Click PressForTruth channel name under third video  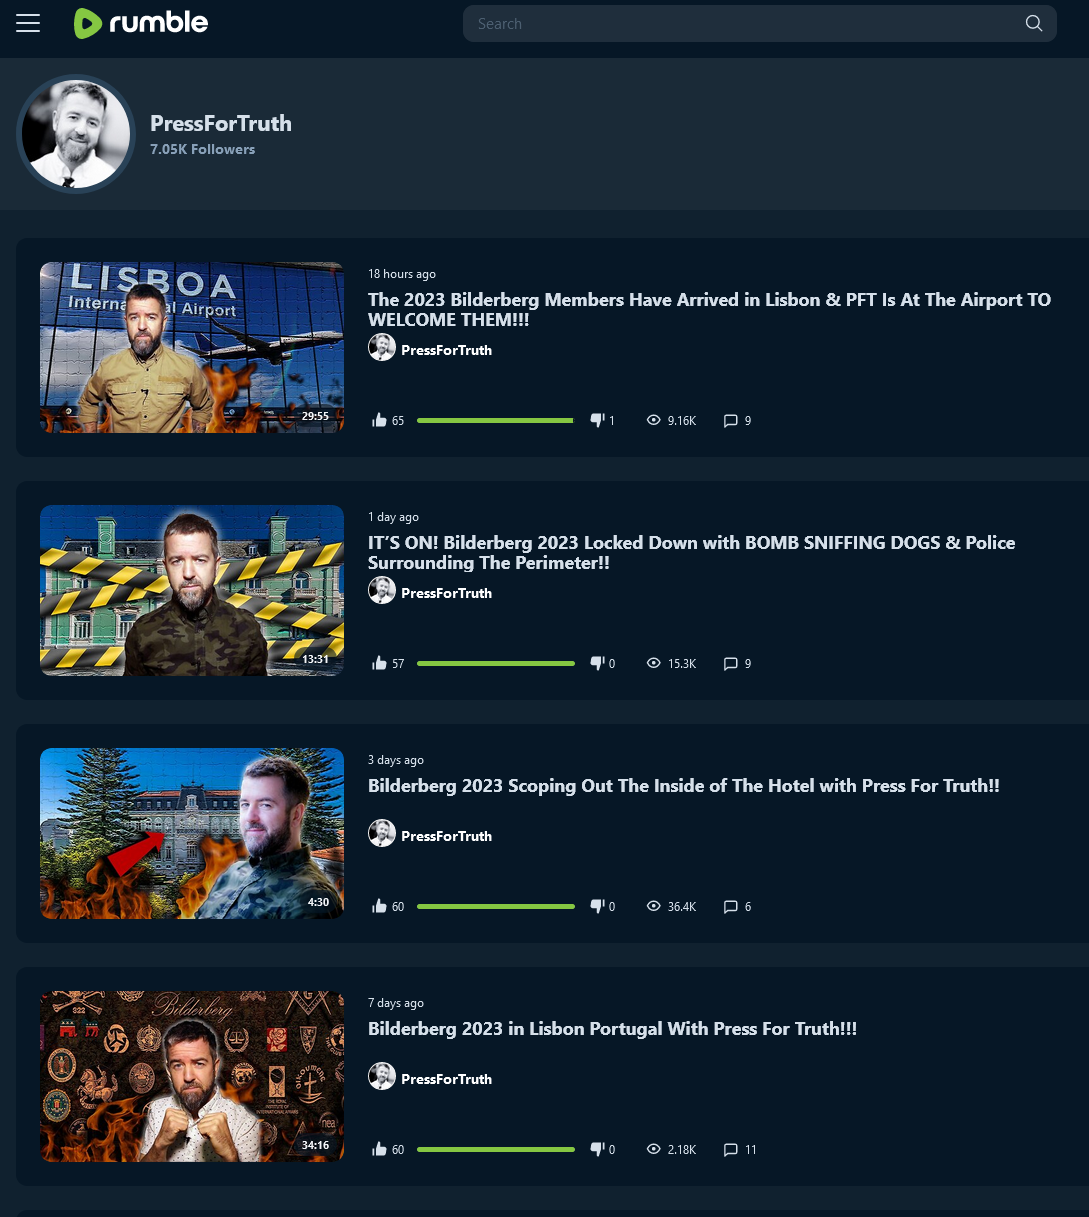(x=446, y=836)
